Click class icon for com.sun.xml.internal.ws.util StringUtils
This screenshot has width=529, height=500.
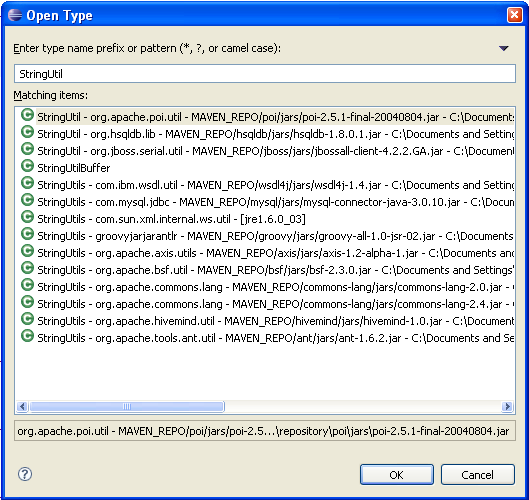click(27, 217)
